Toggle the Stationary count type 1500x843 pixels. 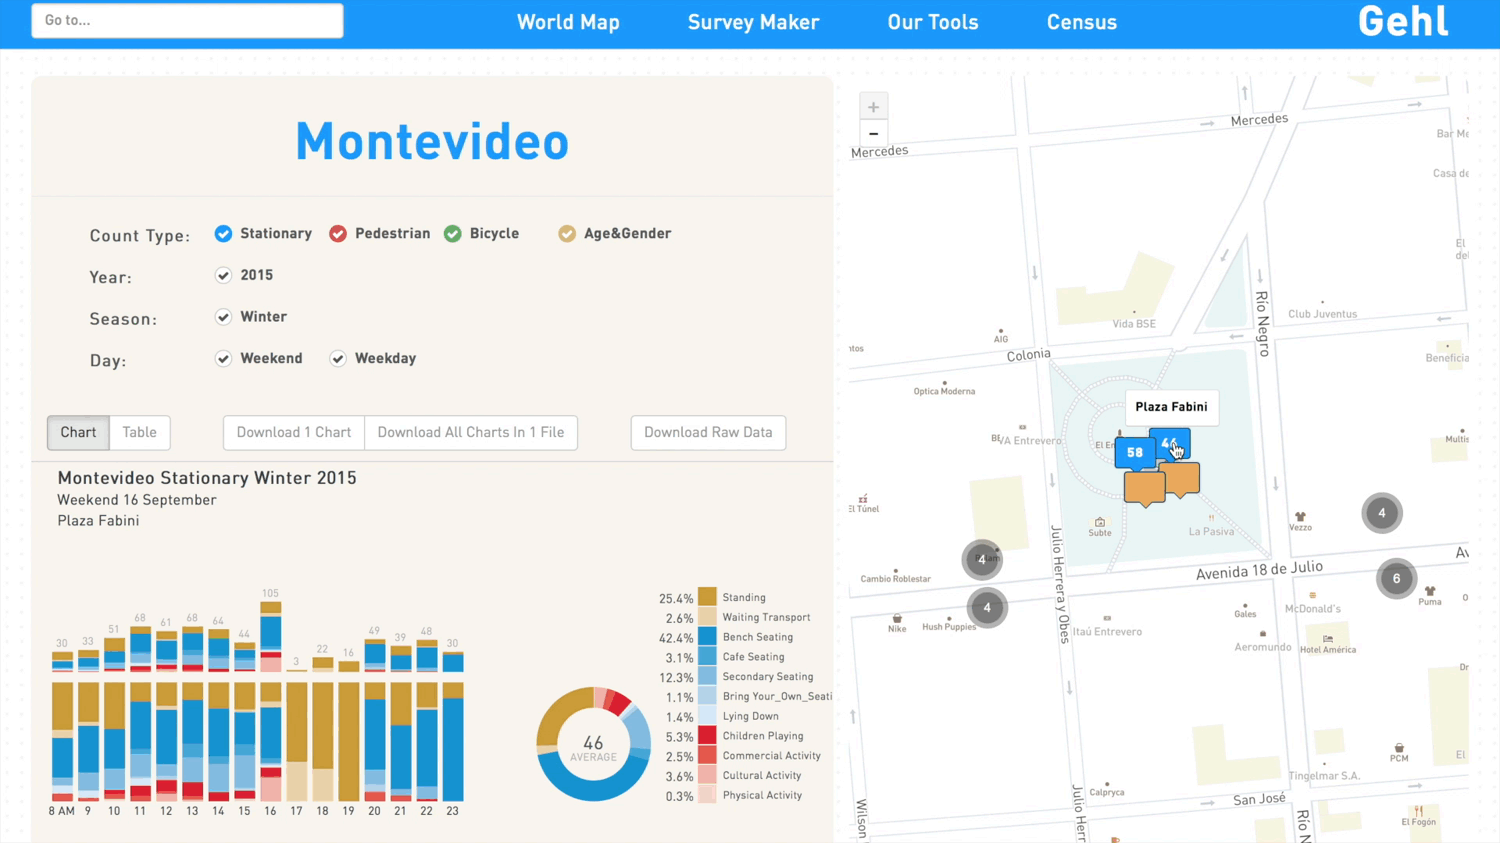[x=223, y=233]
